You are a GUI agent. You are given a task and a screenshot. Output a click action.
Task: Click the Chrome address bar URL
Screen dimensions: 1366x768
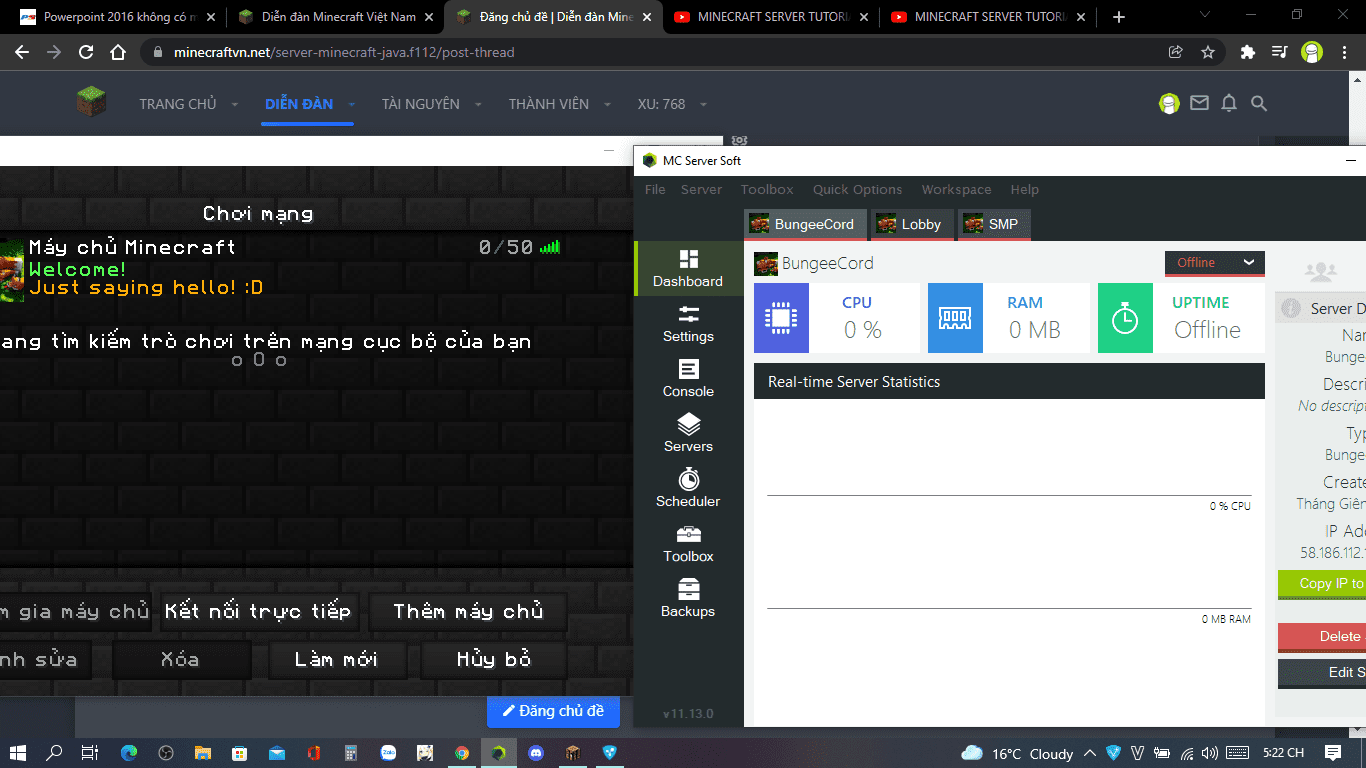pyautogui.click(x=344, y=52)
